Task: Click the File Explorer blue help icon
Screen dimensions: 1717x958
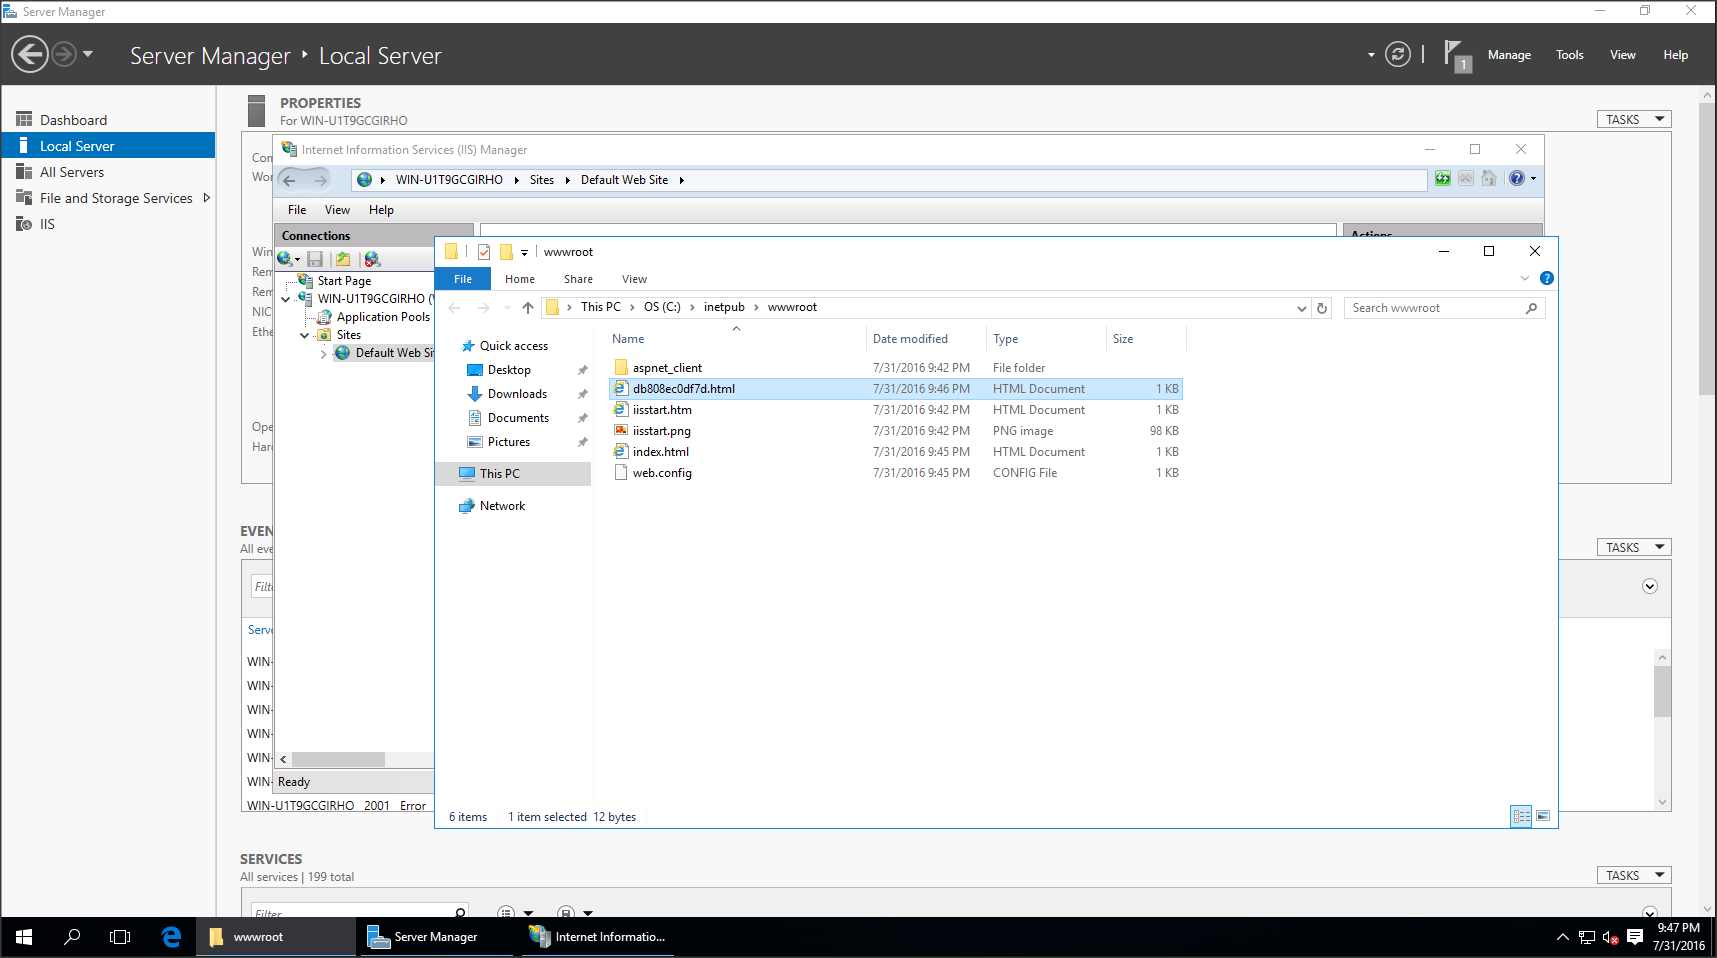Action: (1546, 279)
